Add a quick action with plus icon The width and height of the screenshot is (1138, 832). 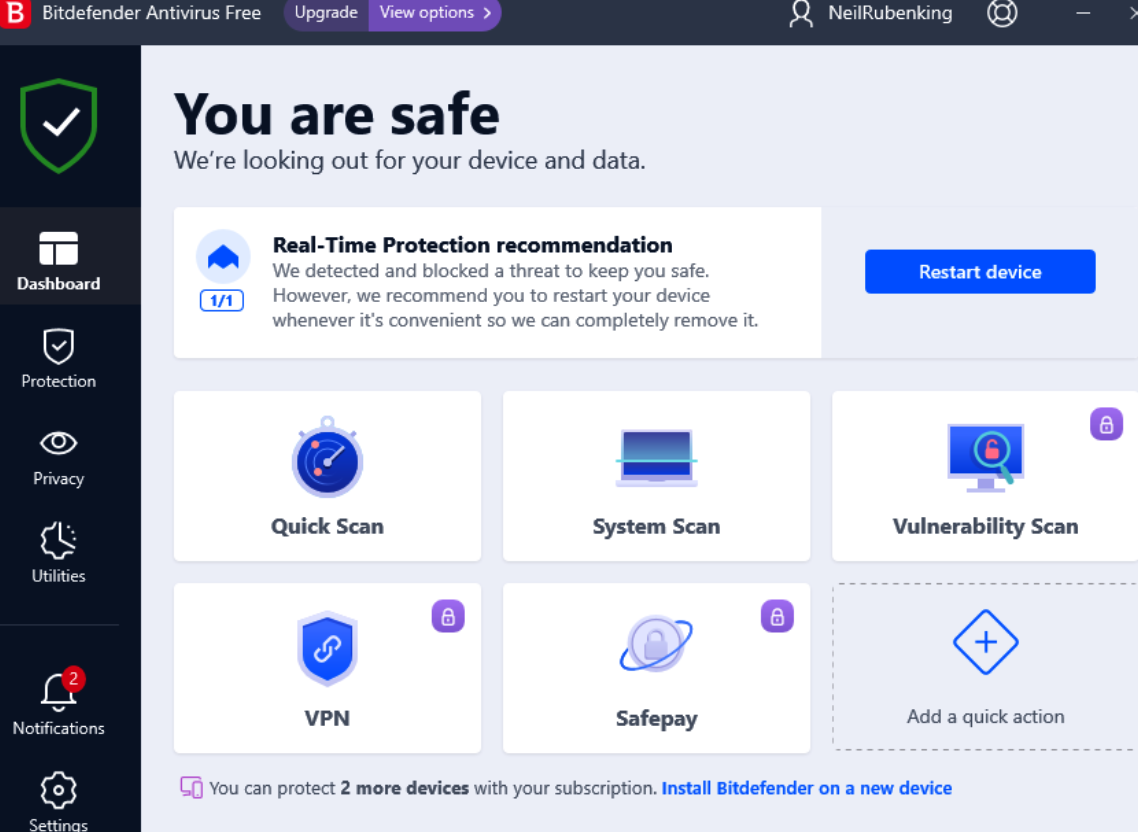pyautogui.click(x=986, y=666)
